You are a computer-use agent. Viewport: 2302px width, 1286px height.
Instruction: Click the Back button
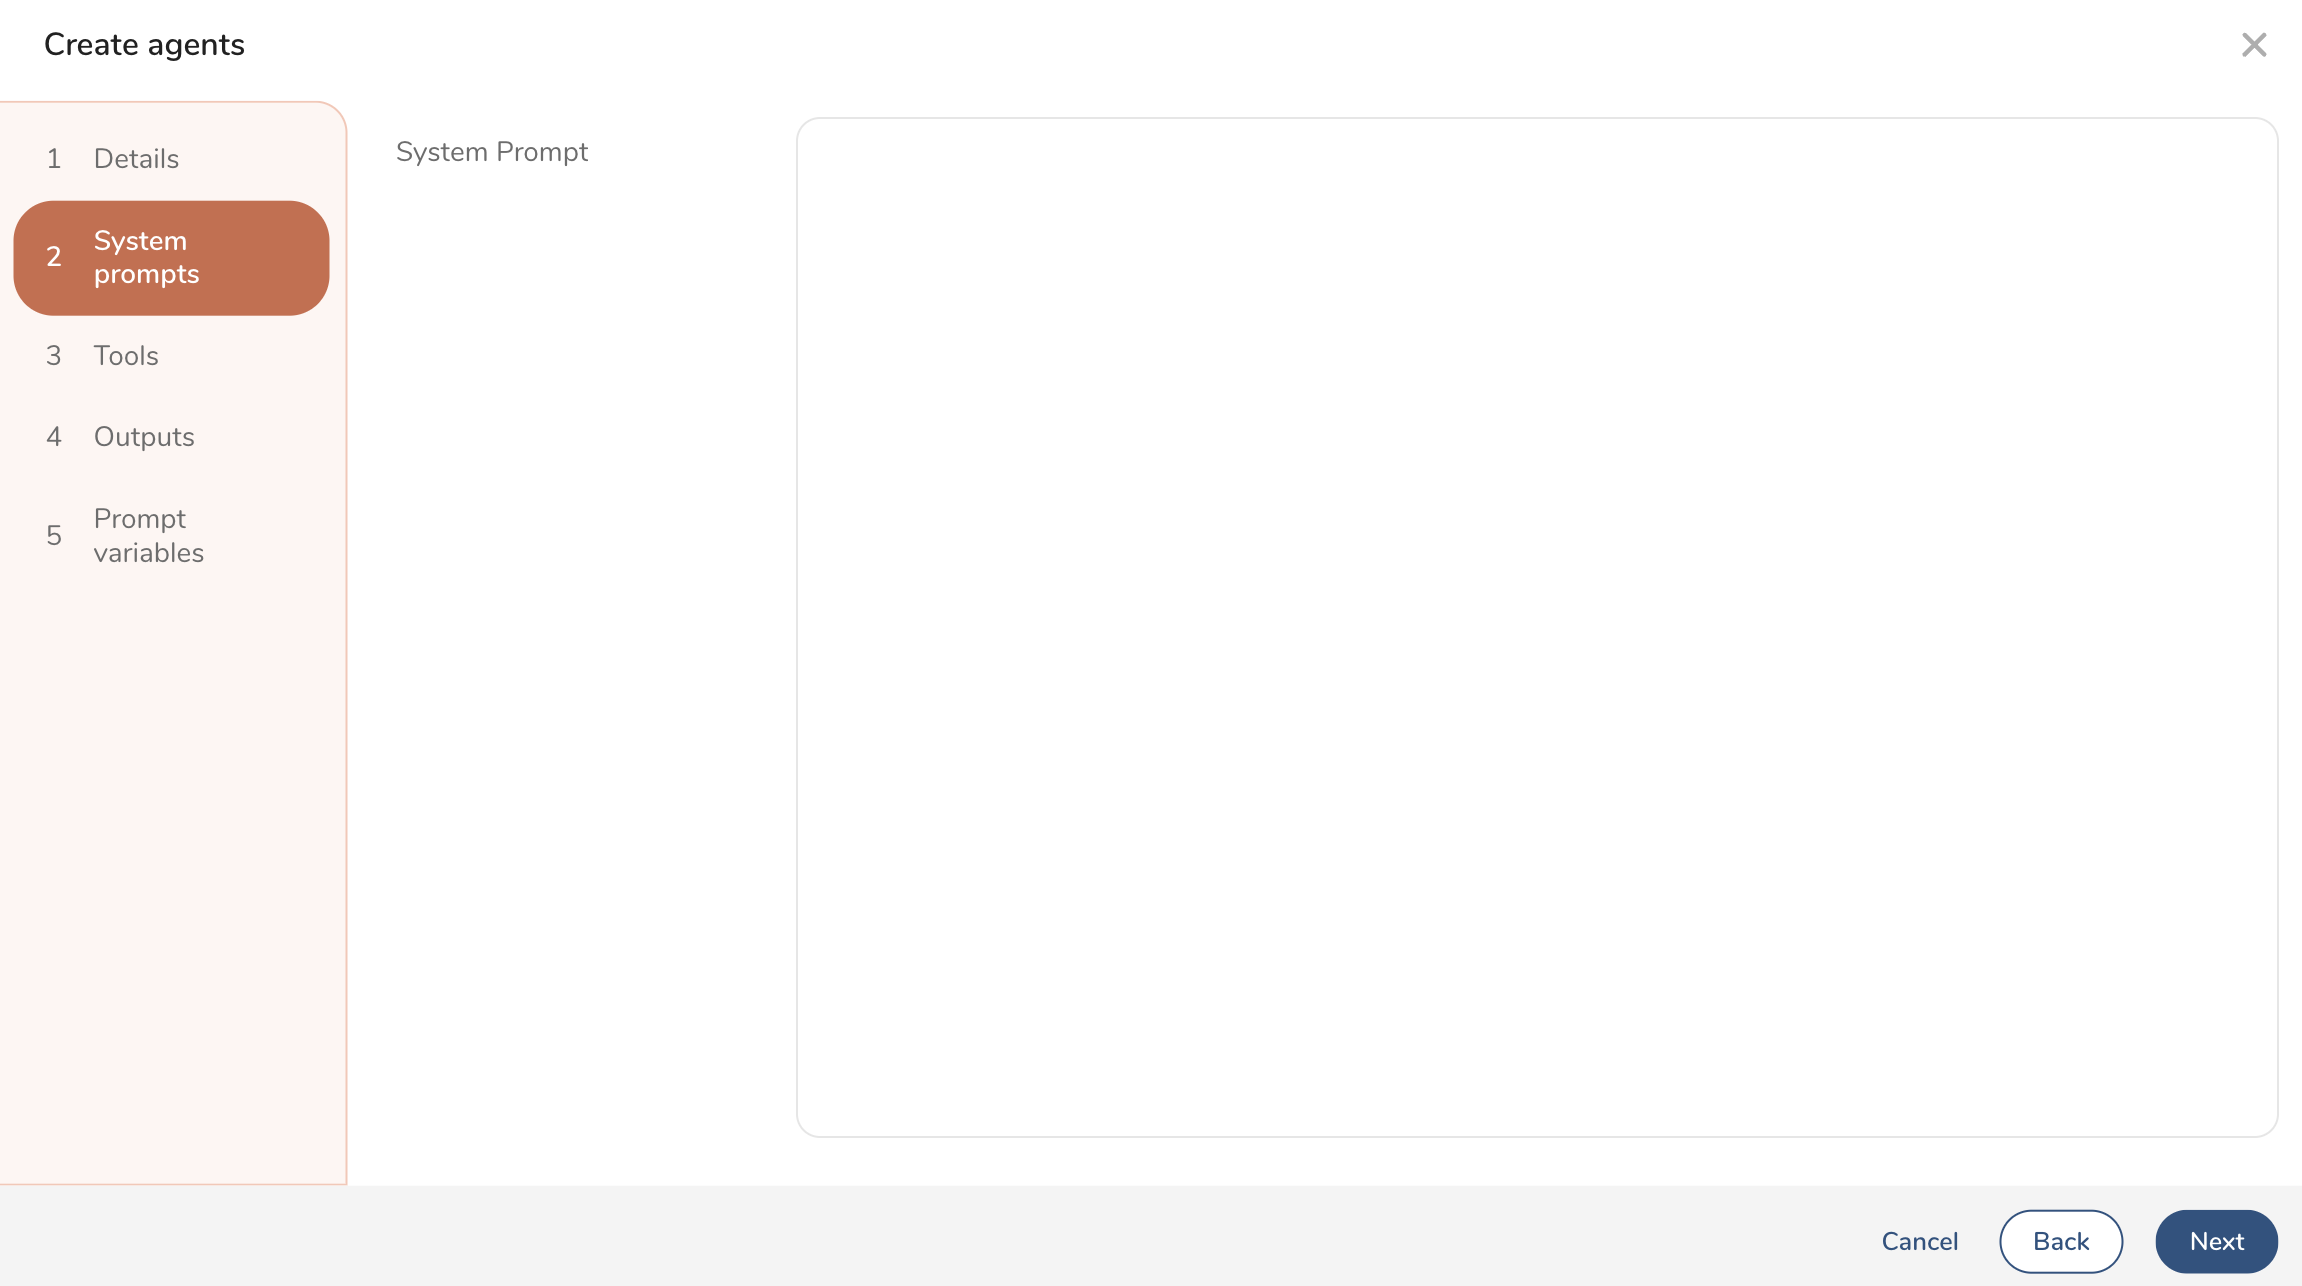2060,1241
